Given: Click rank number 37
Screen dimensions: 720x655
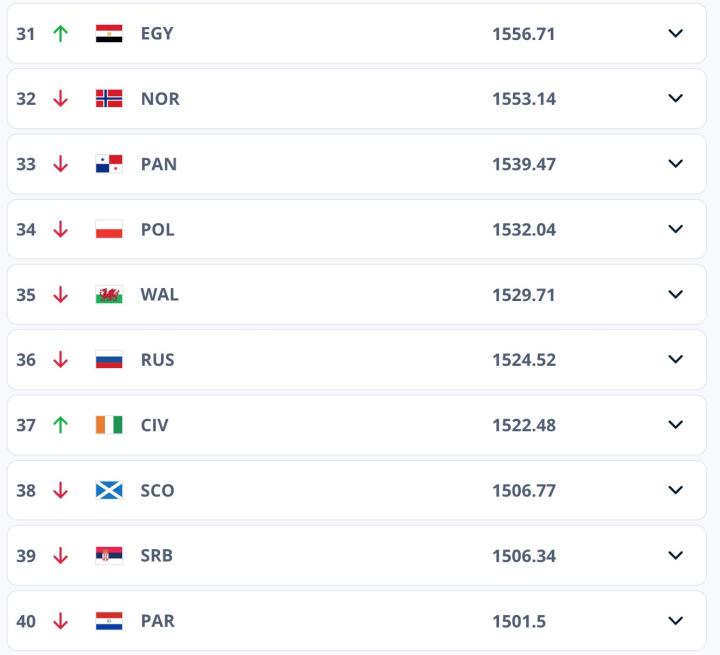Looking at the screenshot, I should click(x=26, y=425).
